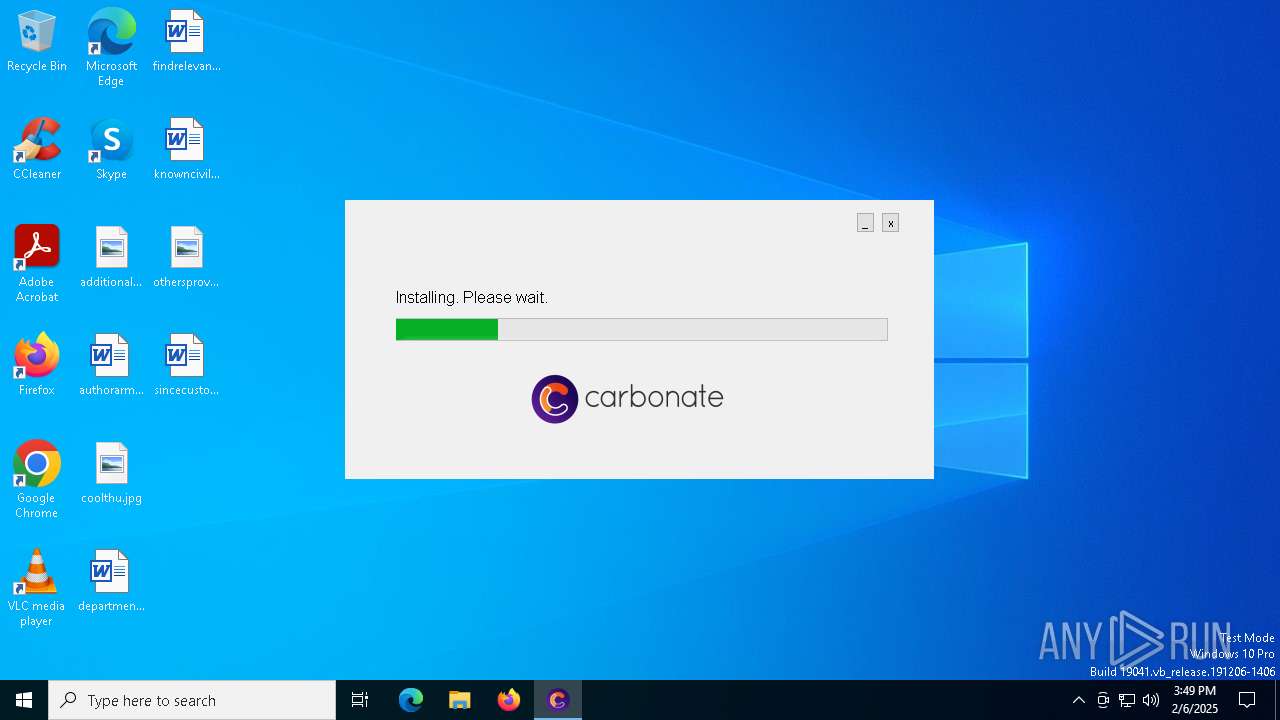Select the departmen... Word document icon
Screen dimensions: 1280x720
coord(111,582)
